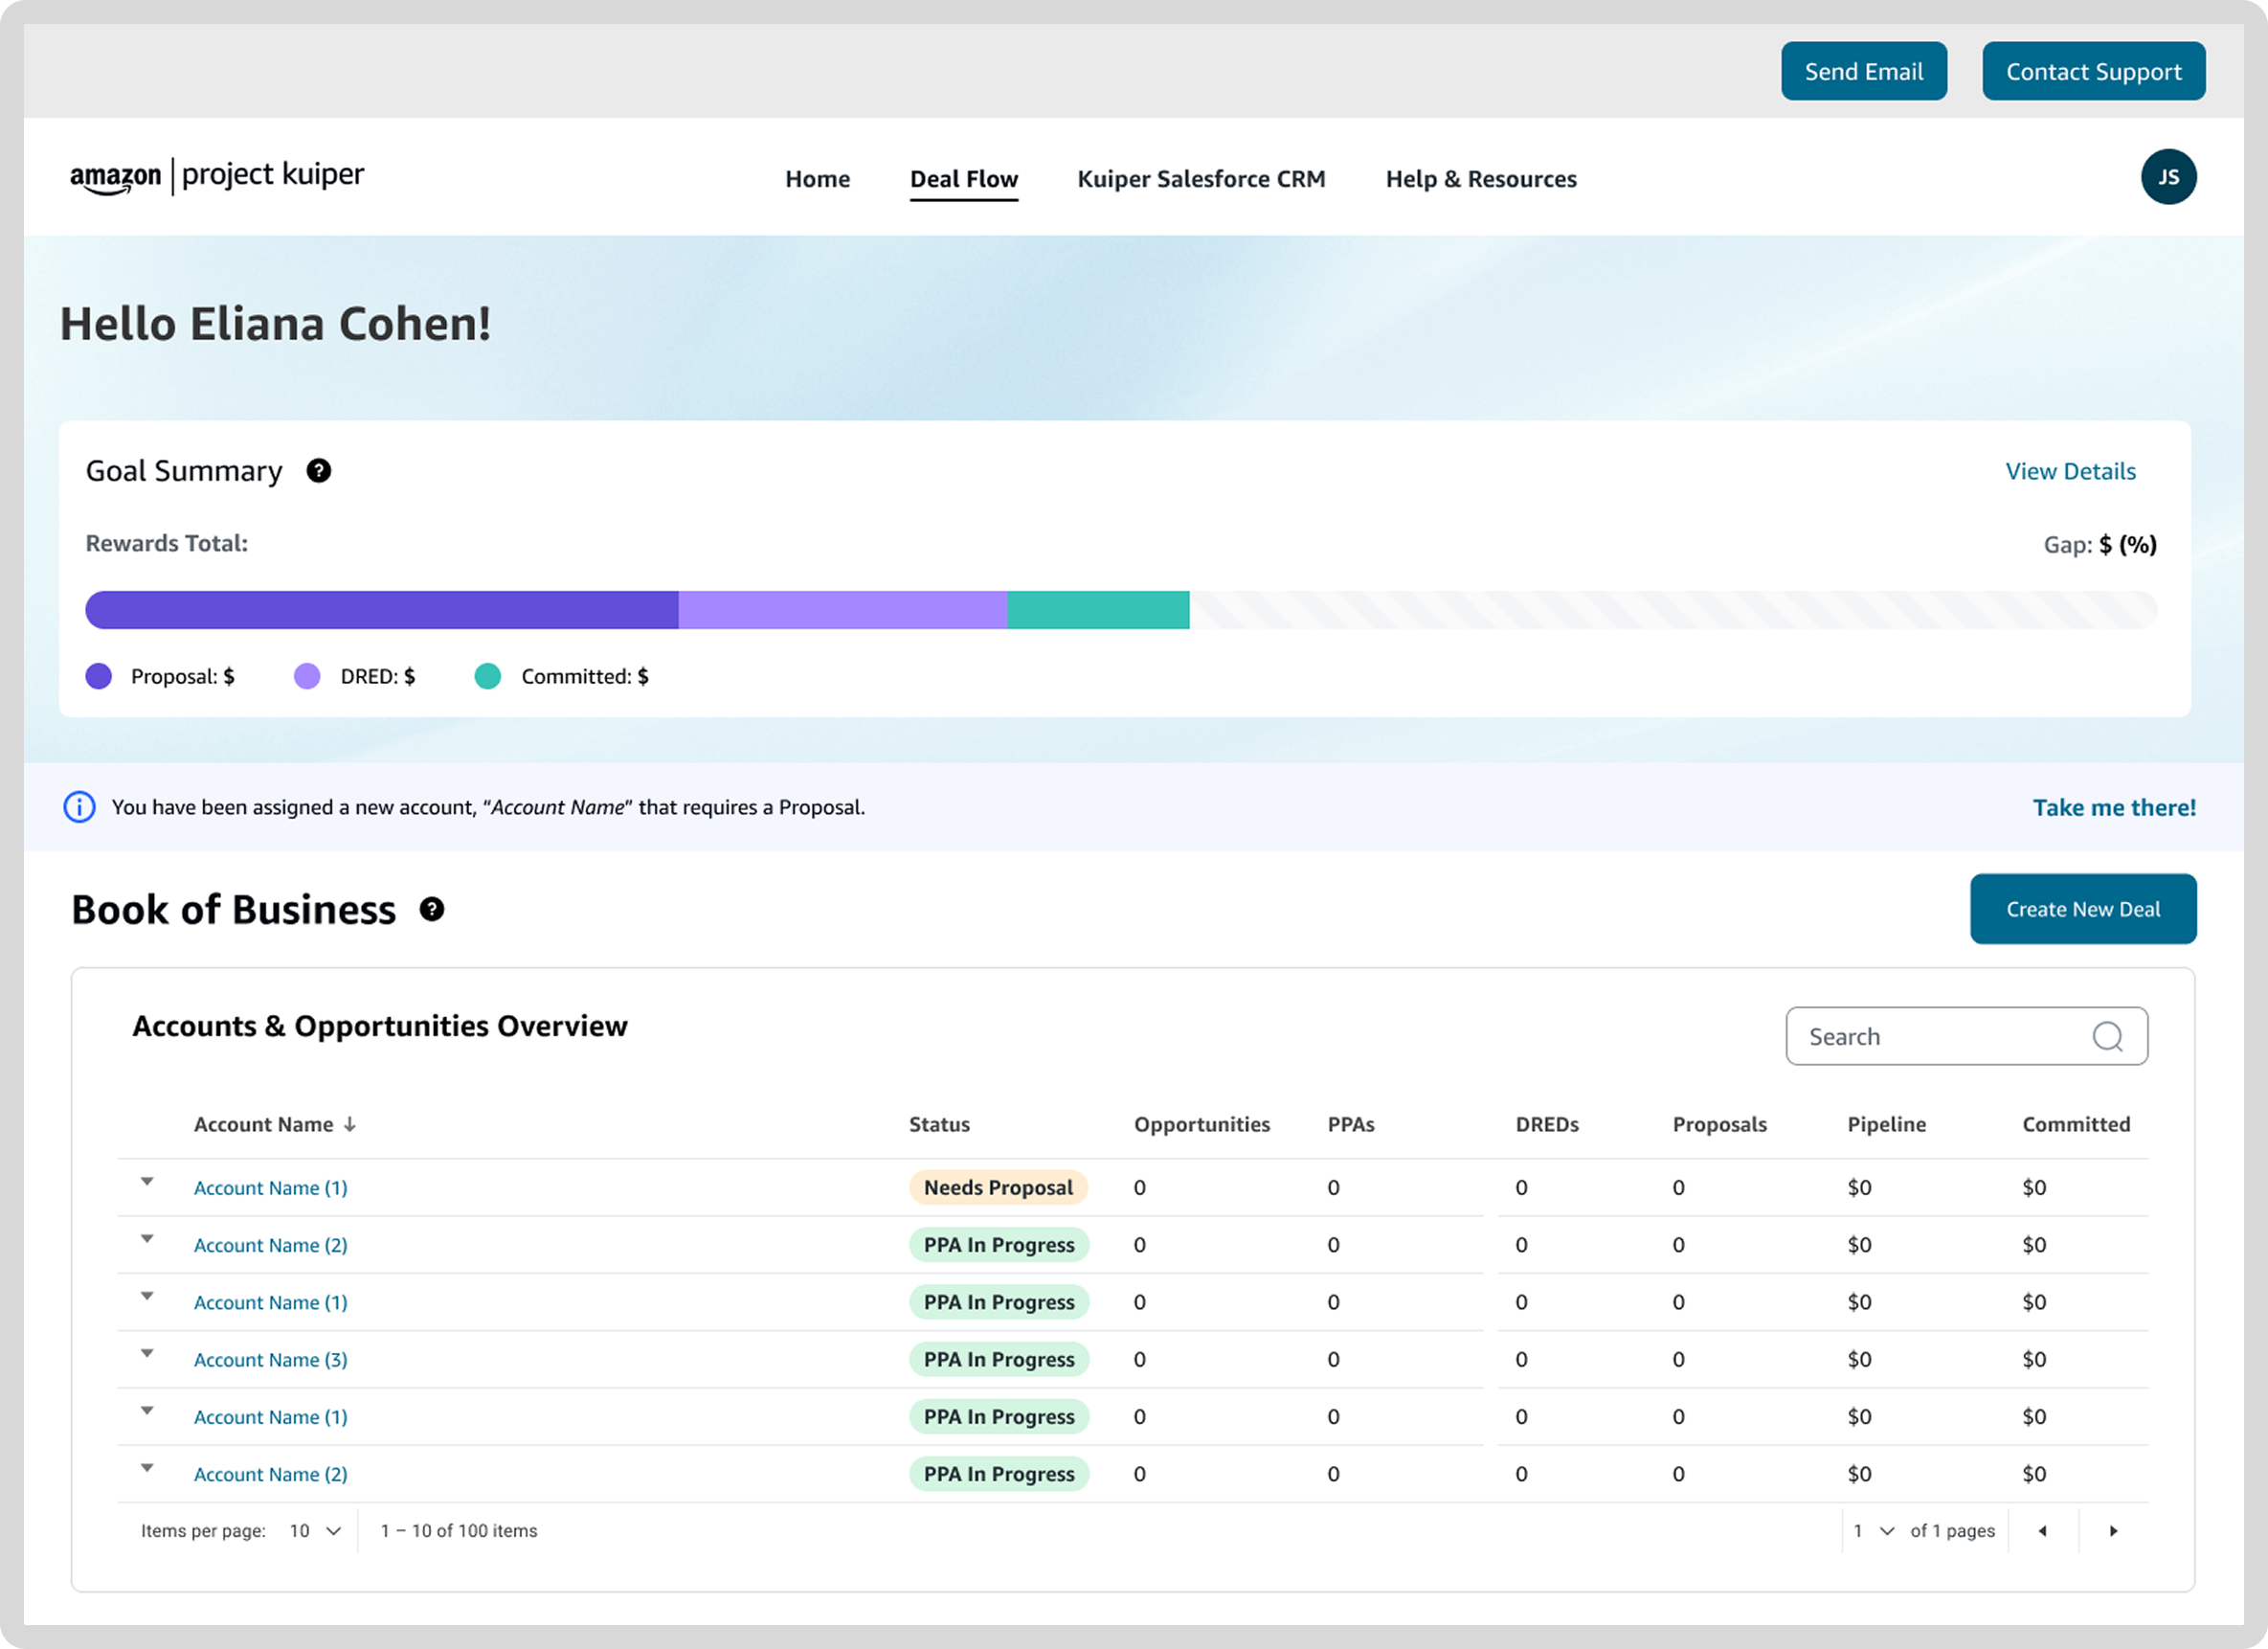Screen dimensions: 2268x1649
Task: Click the search magnifier icon
Action: 2107,1037
